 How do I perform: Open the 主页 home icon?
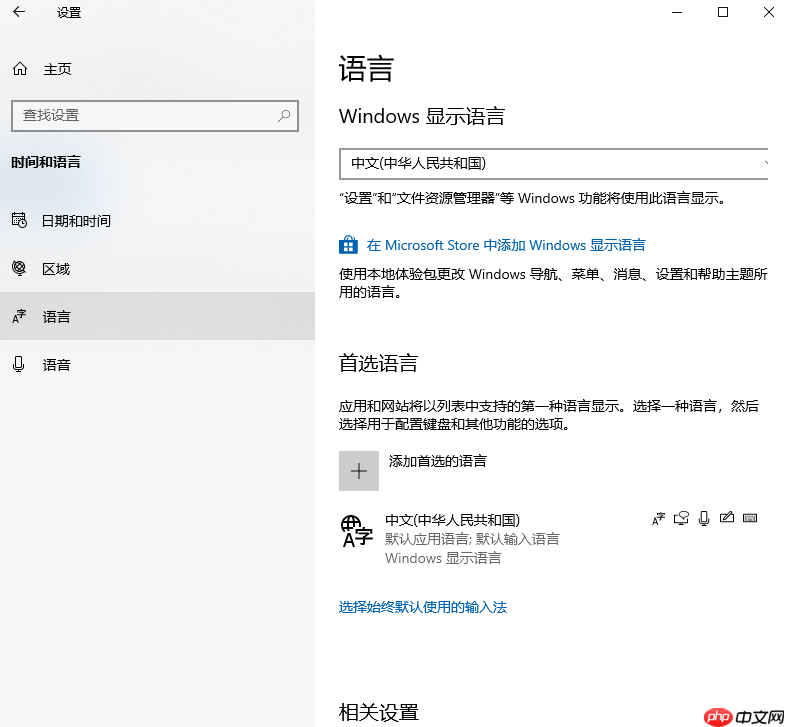tap(20, 69)
